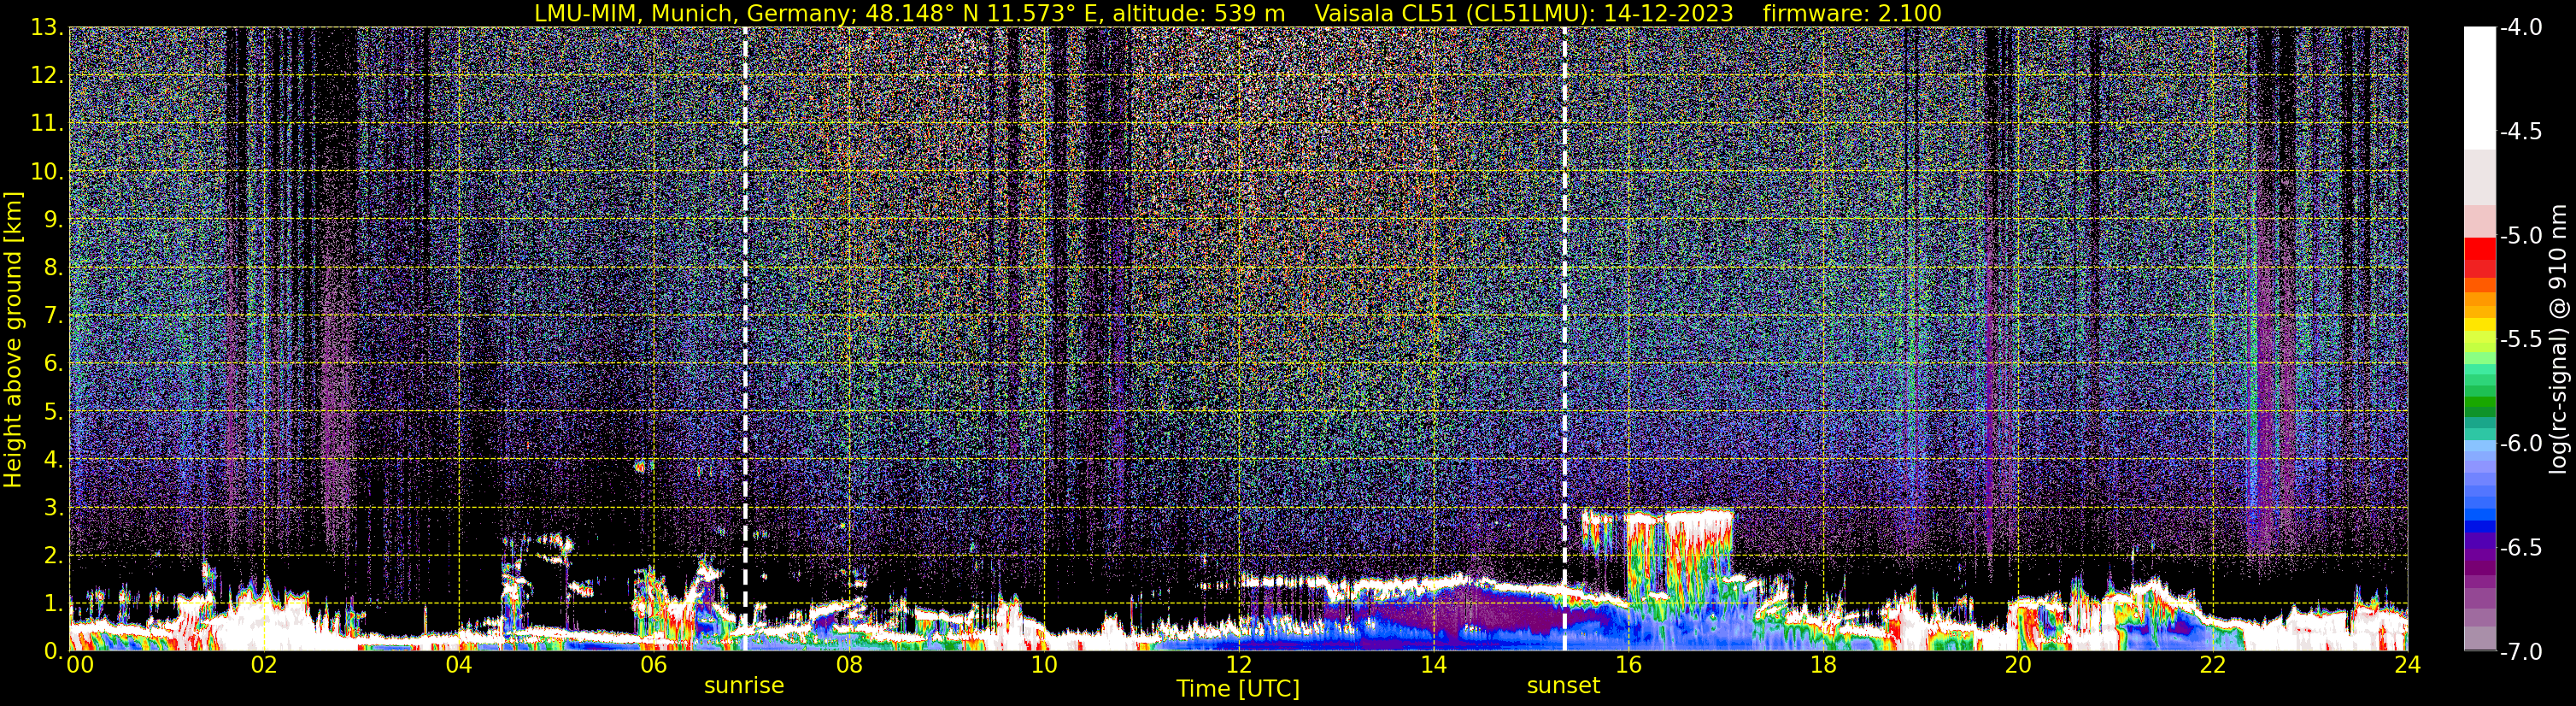This screenshot has height=706, width=2576.
Task: Click the 'sunrise' label under the time axis
Action: (744, 686)
